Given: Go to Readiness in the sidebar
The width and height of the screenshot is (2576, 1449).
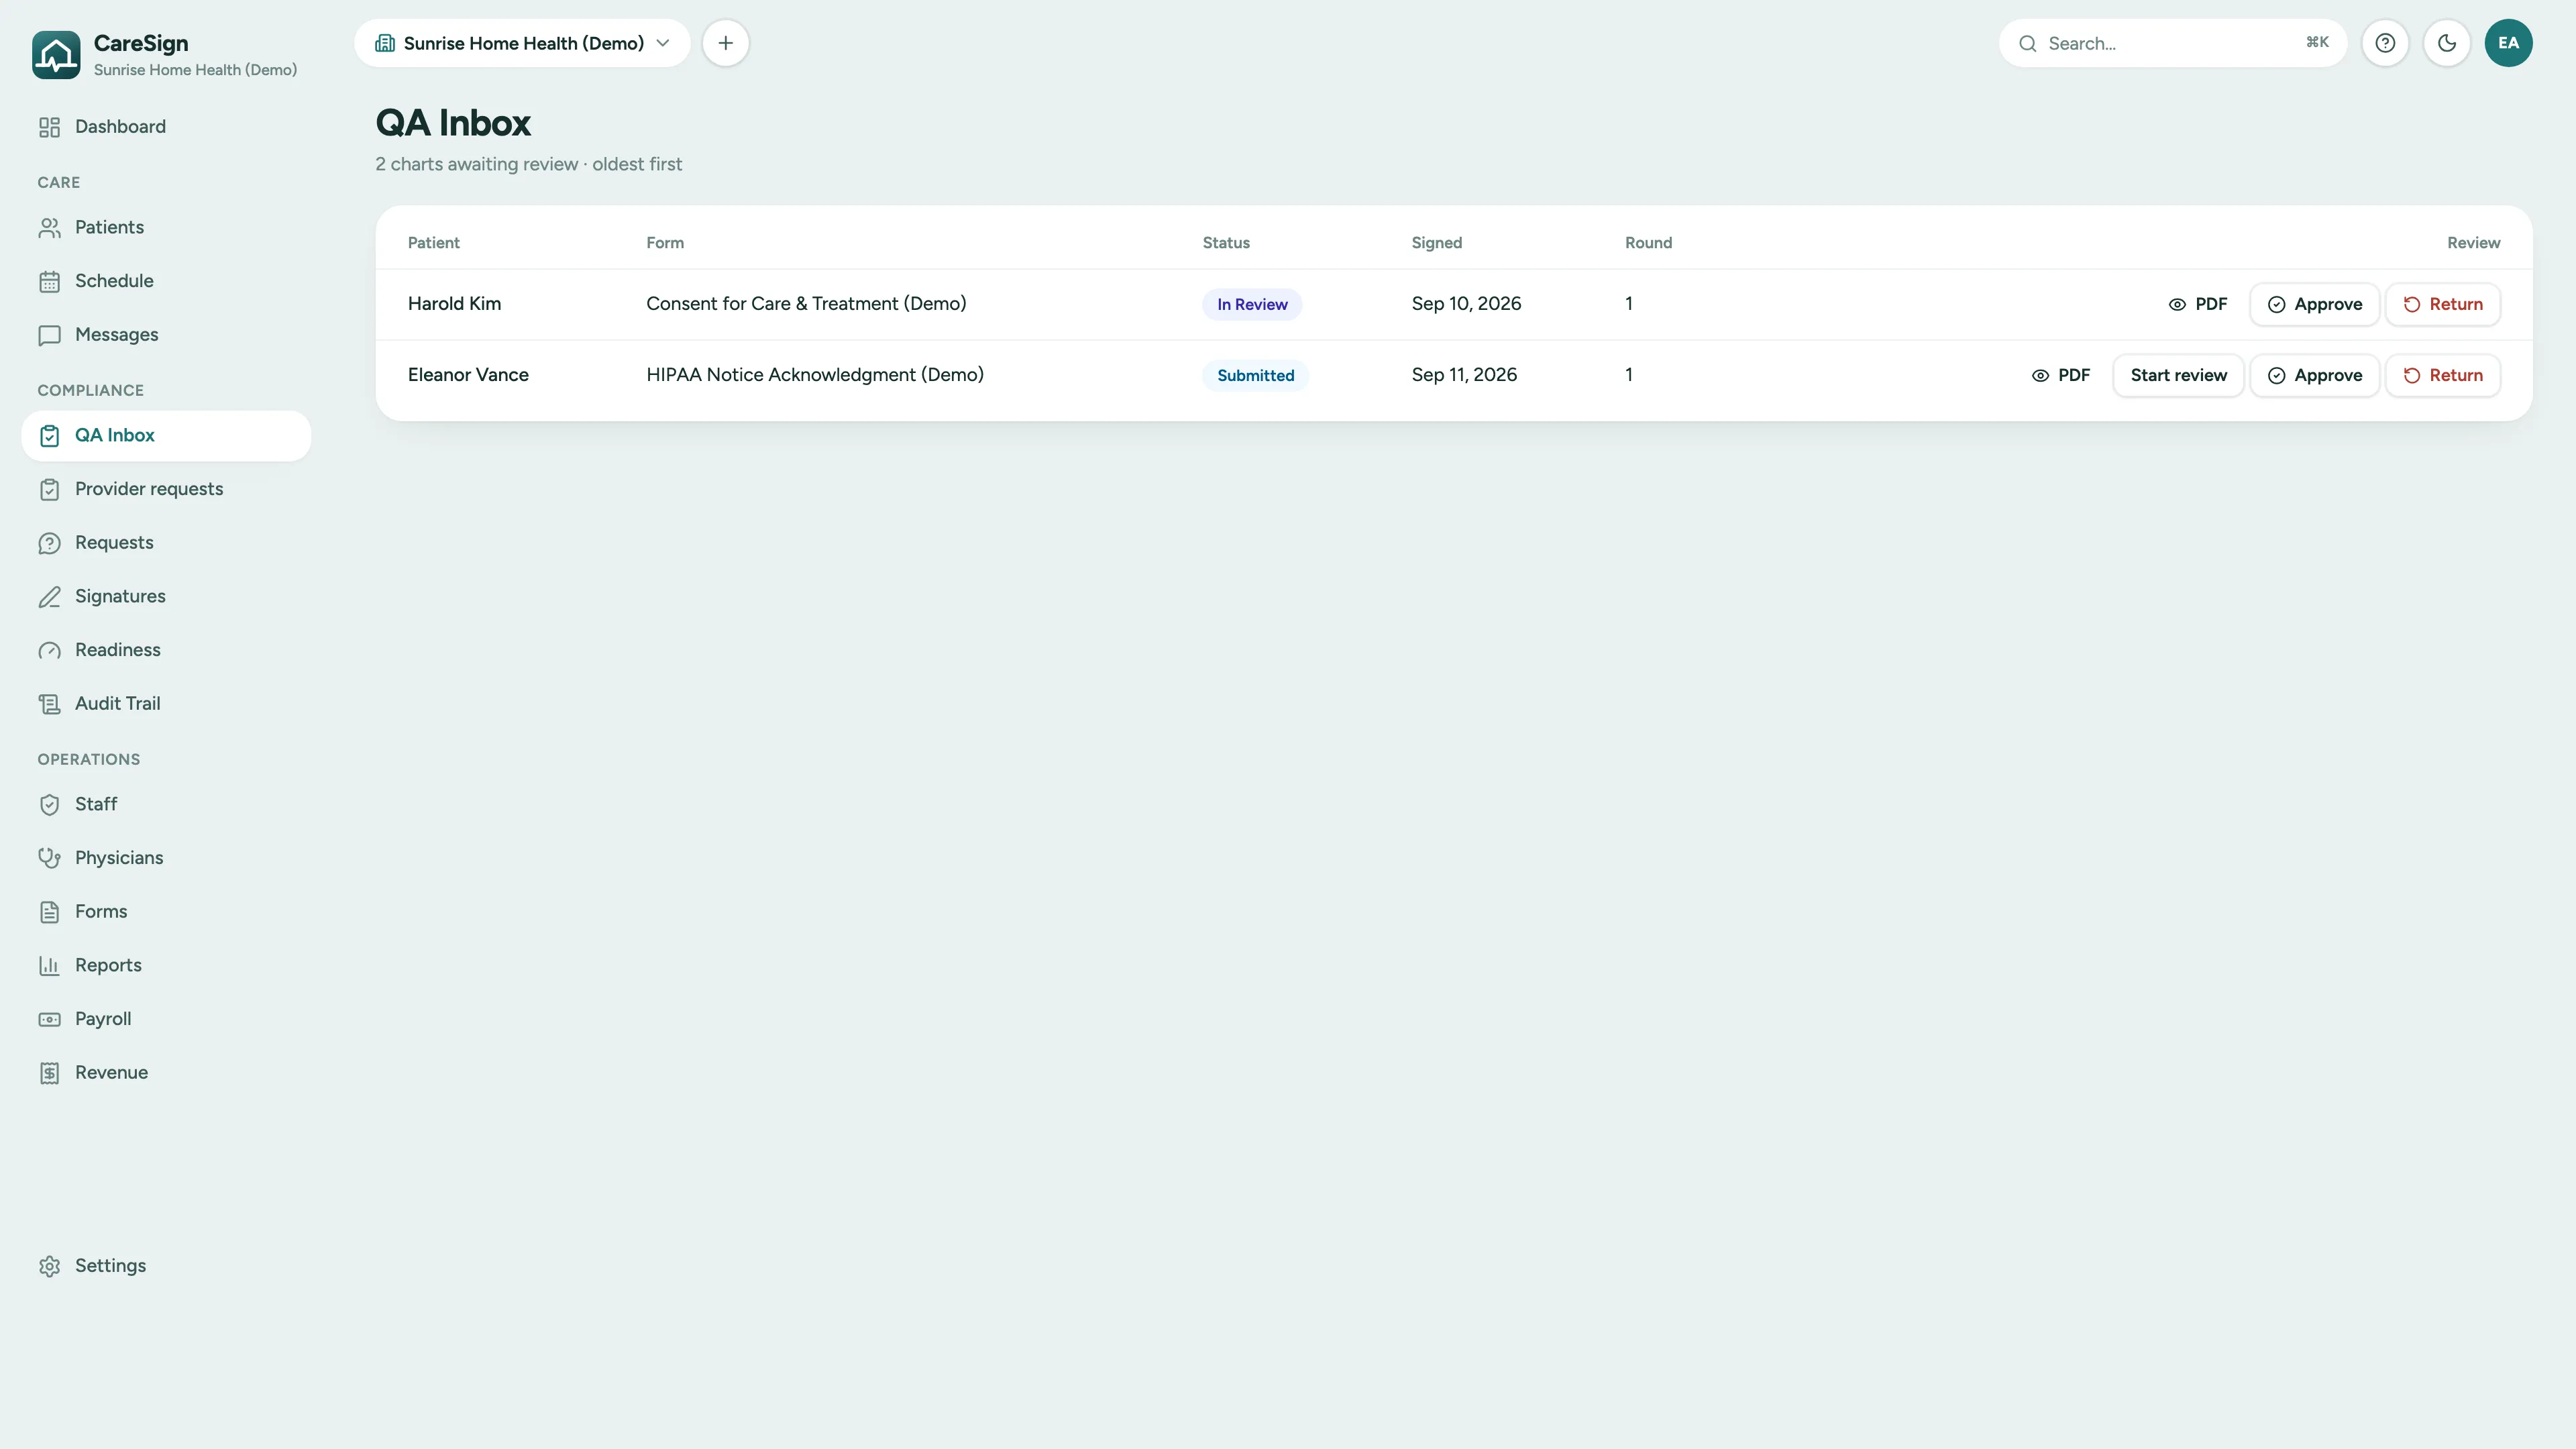Looking at the screenshot, I should pos(166,650).
